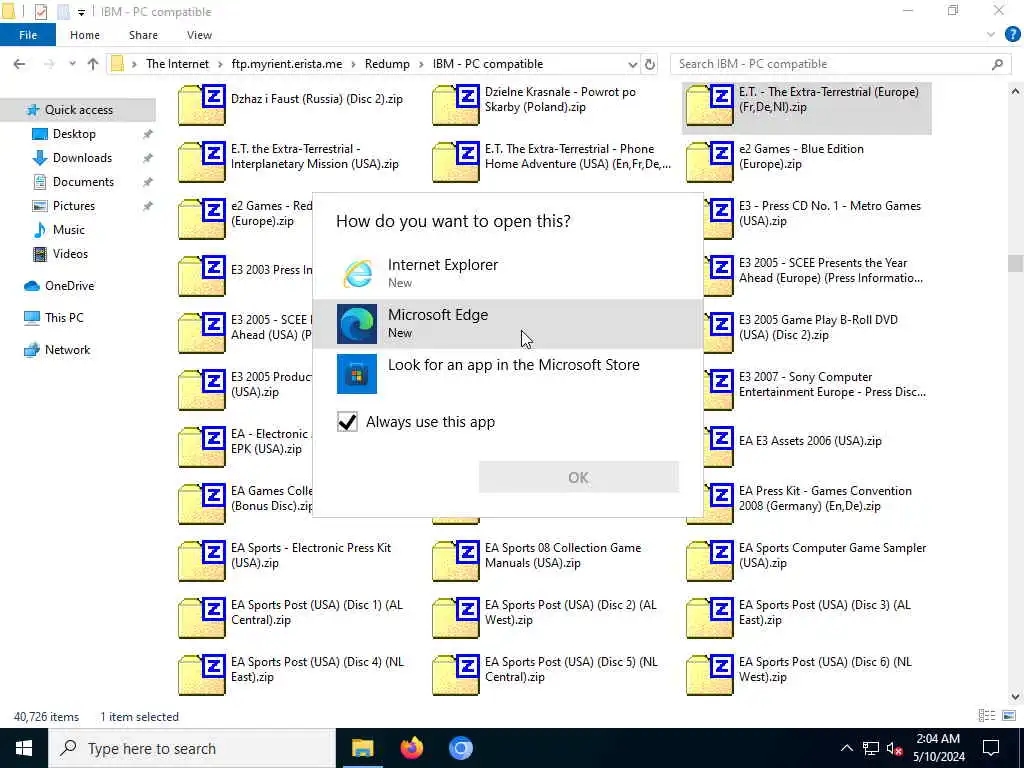Go up one folder level
Image resolution: width=1024 pixels, height=768 pixels.
coord(93,64)
